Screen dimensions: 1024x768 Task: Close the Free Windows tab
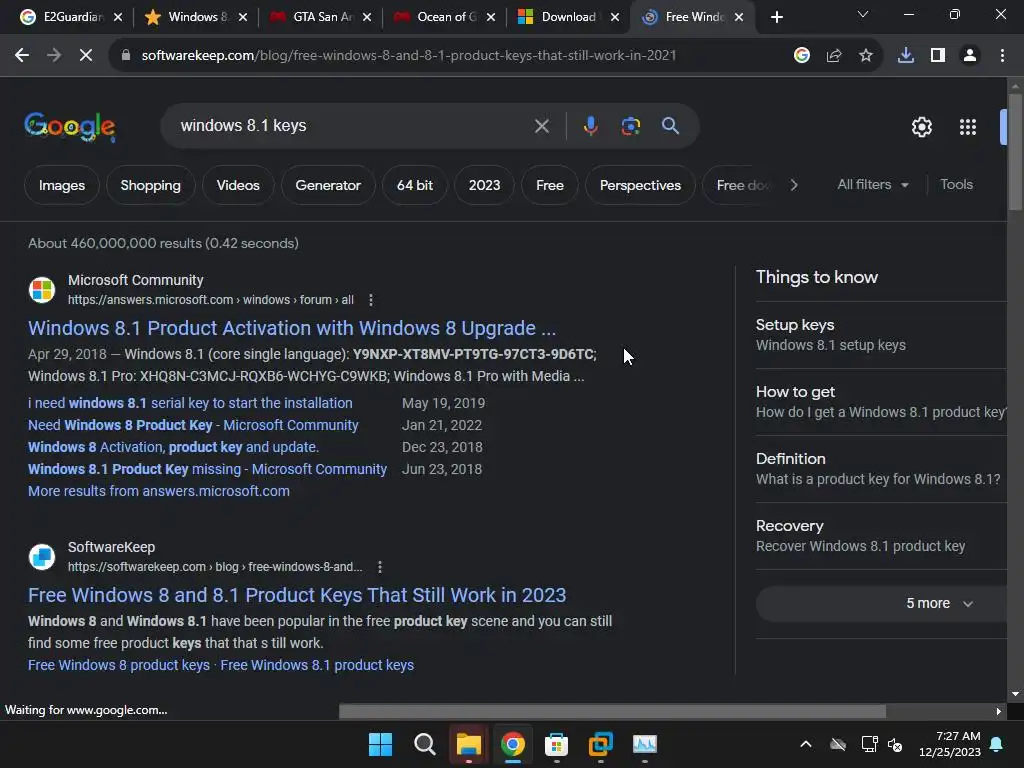[739, 17]
